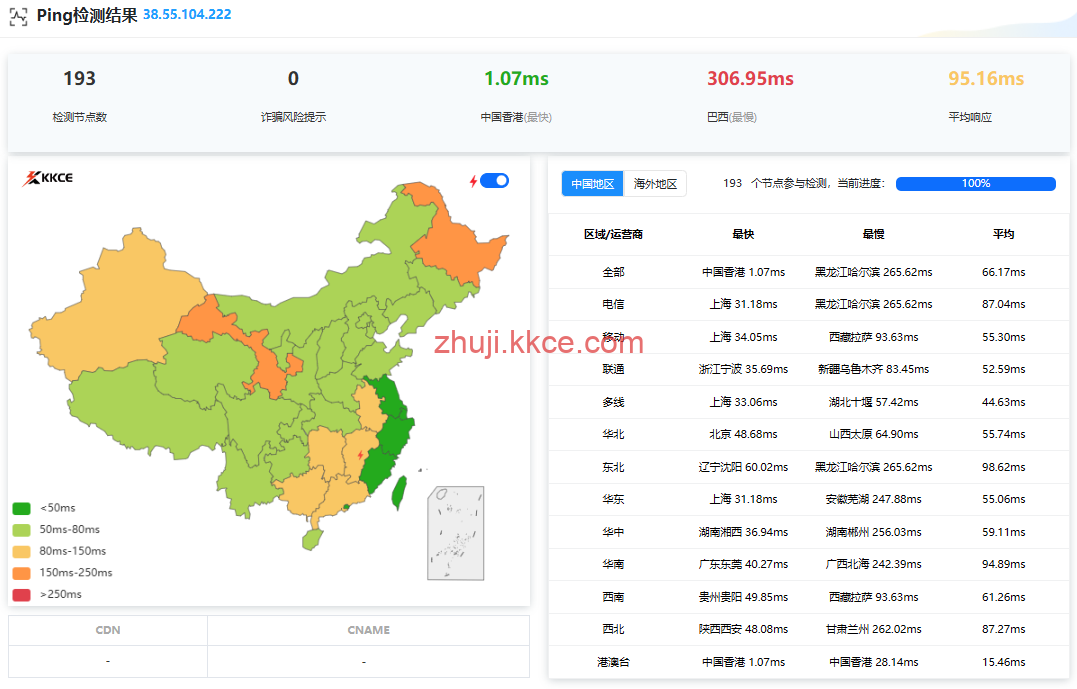This screenshot has width=1077, height=689.
Task: Click the 最快 column header
Action: pos(743,234)
